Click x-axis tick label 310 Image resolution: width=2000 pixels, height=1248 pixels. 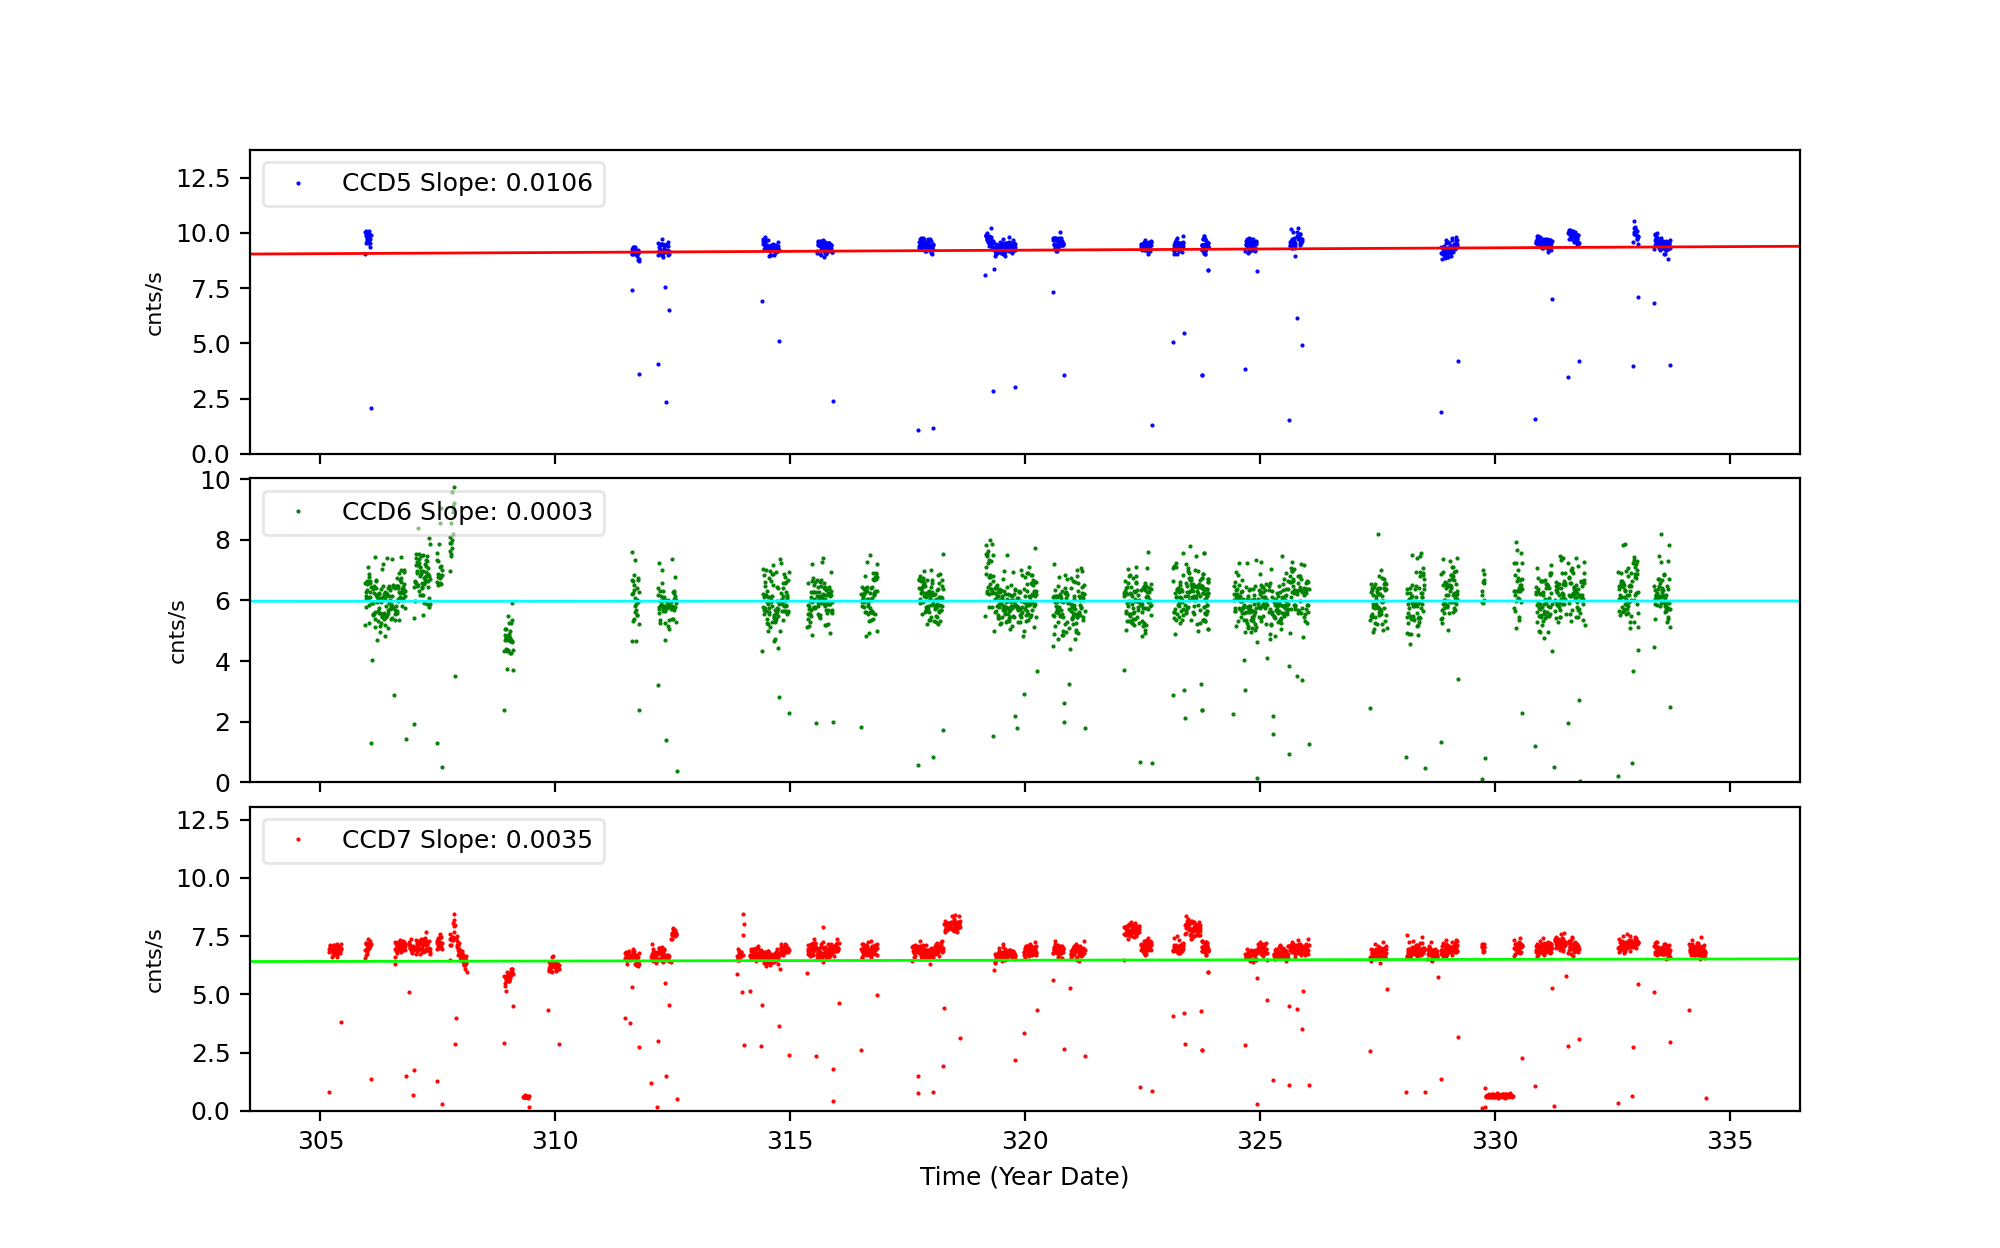click(x=555, y=1141)
